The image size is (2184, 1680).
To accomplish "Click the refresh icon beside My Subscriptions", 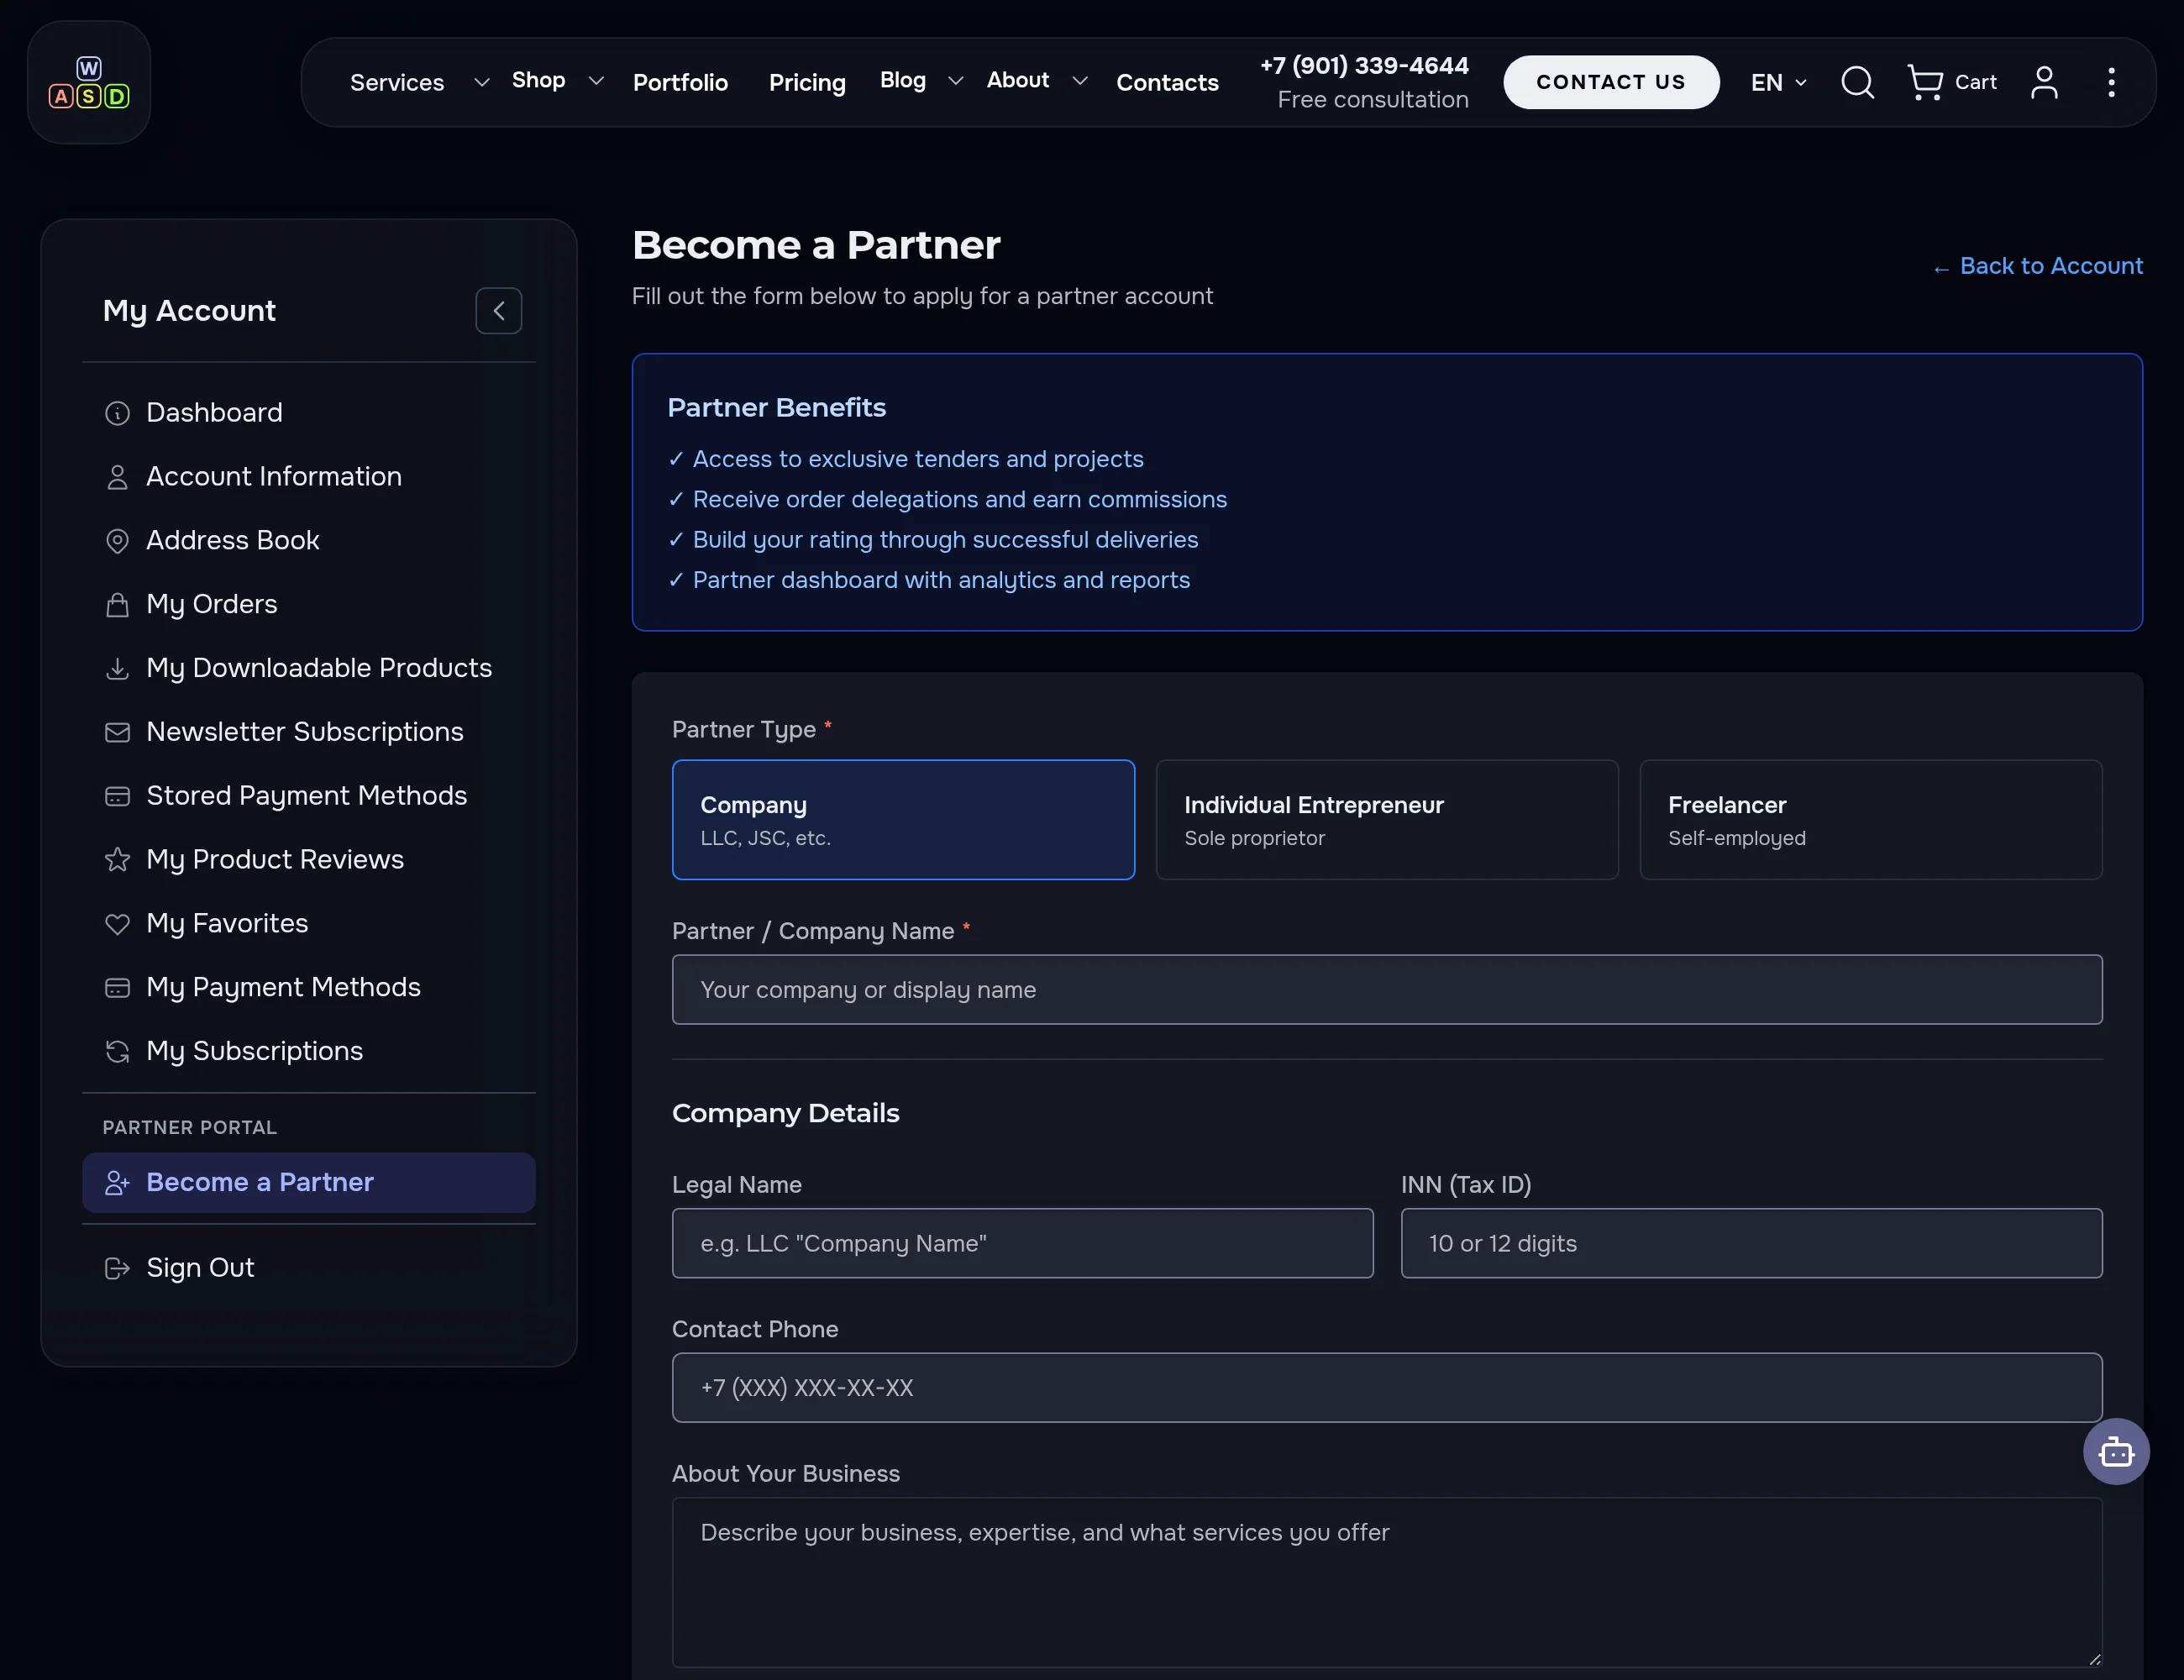I will pos(117,1052).
